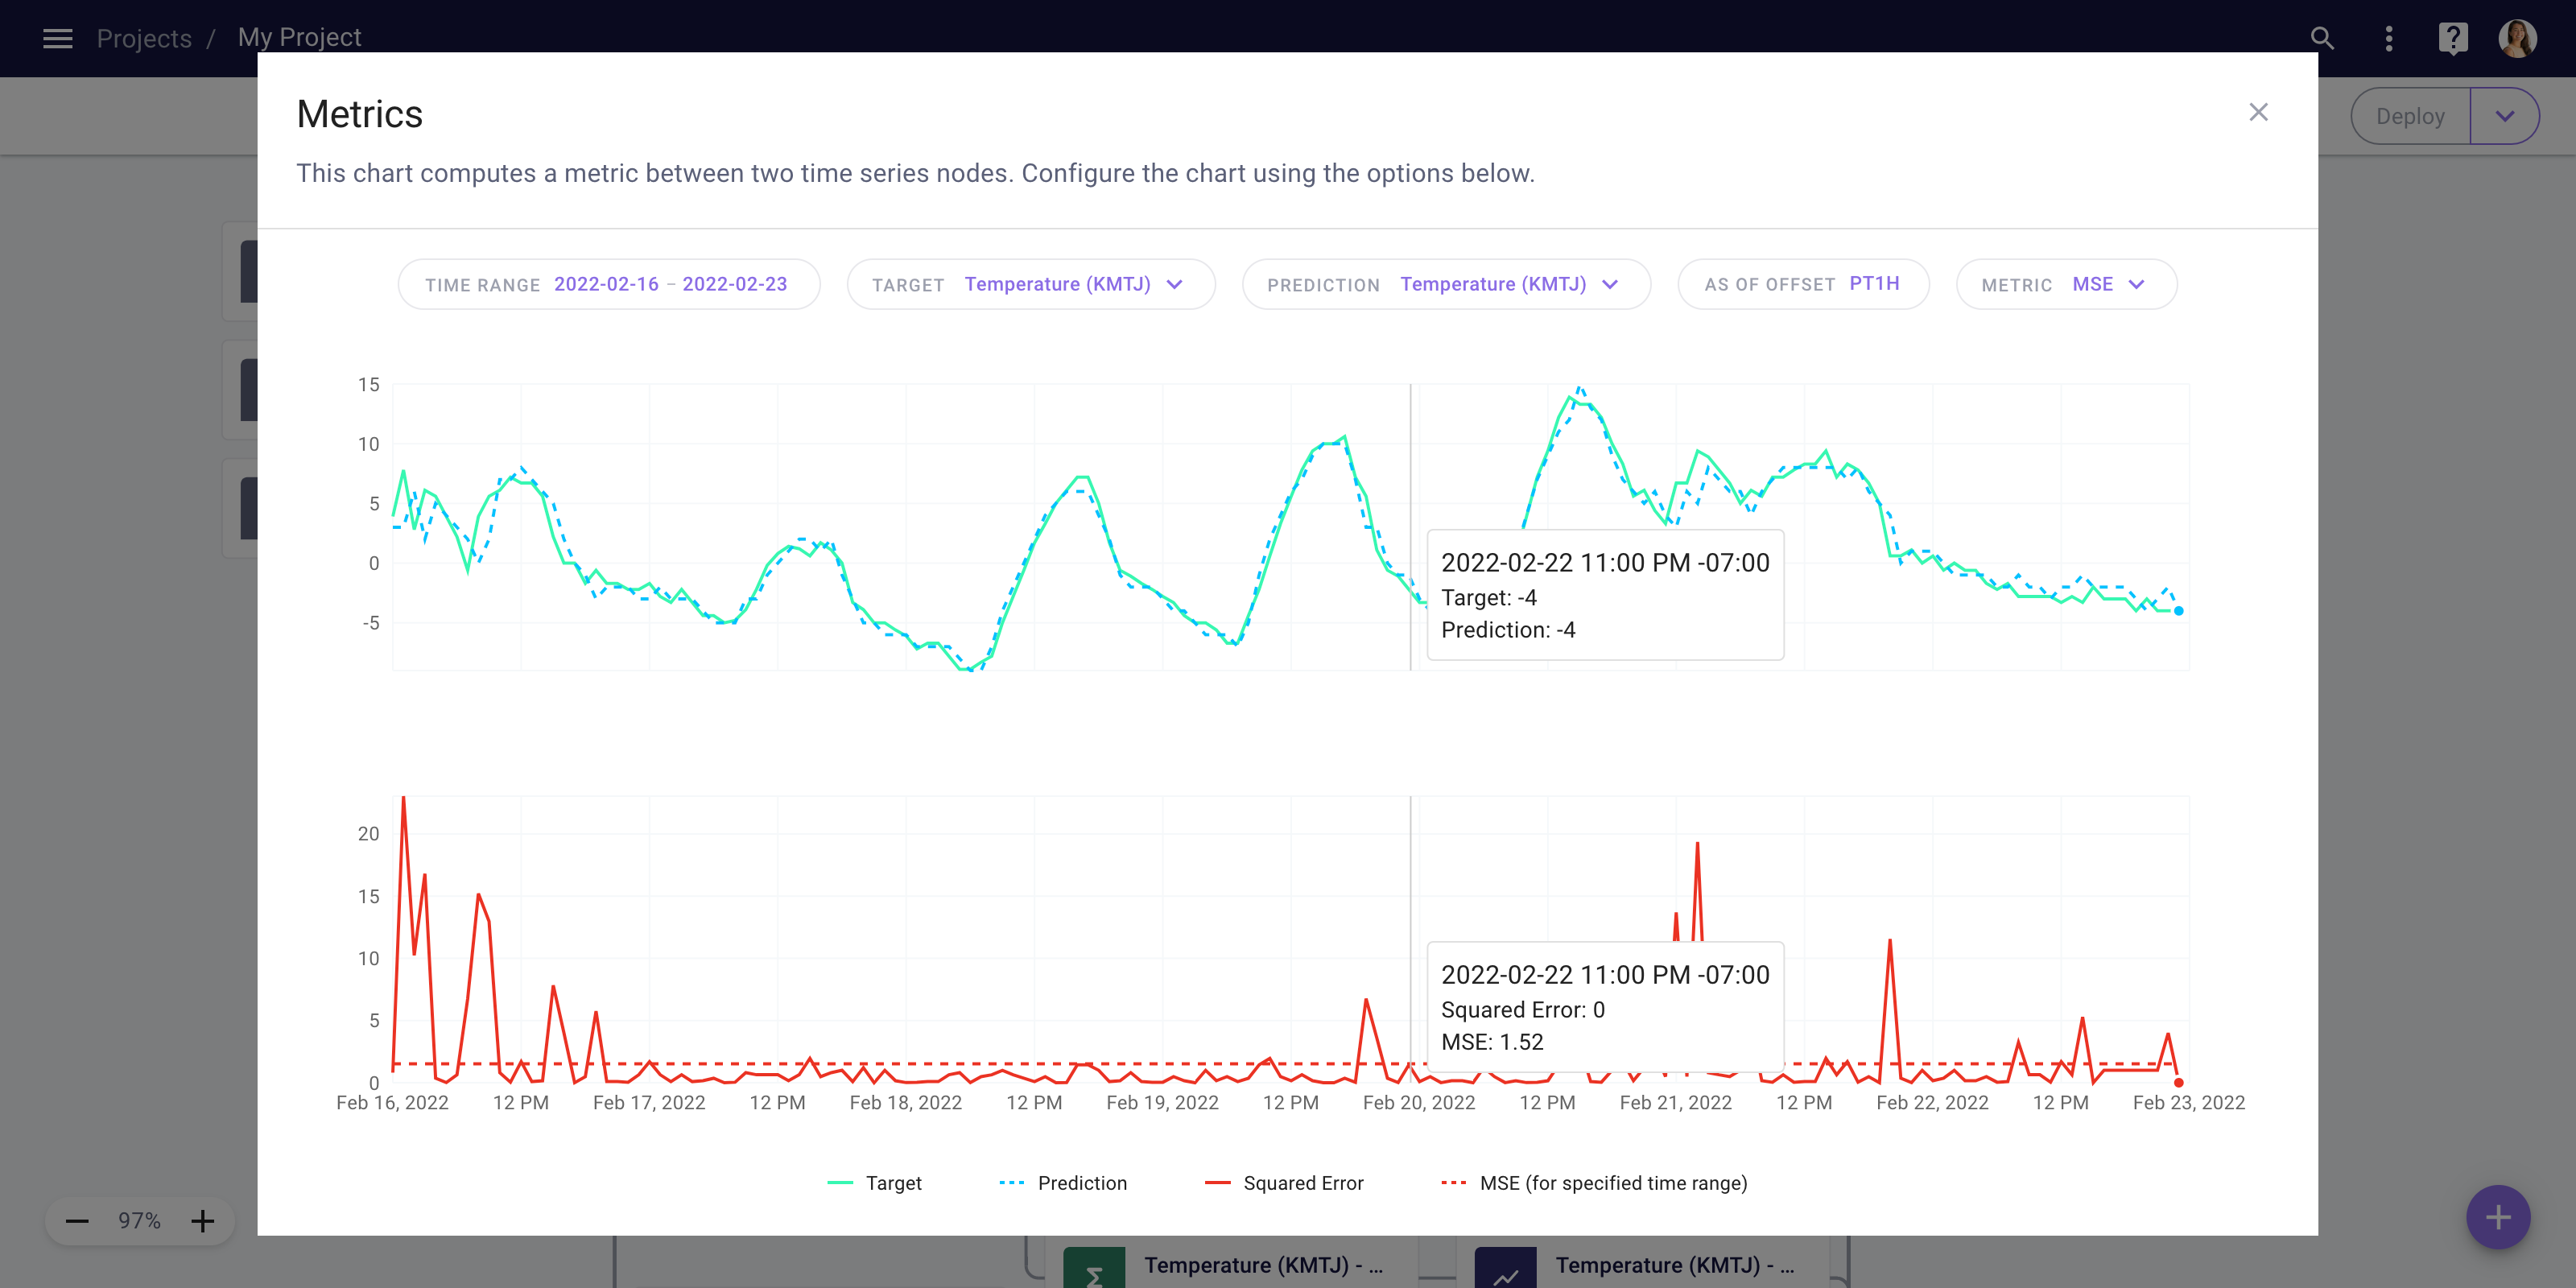
Task: Open the vertical three-dot options menu
Action: 2389,38
